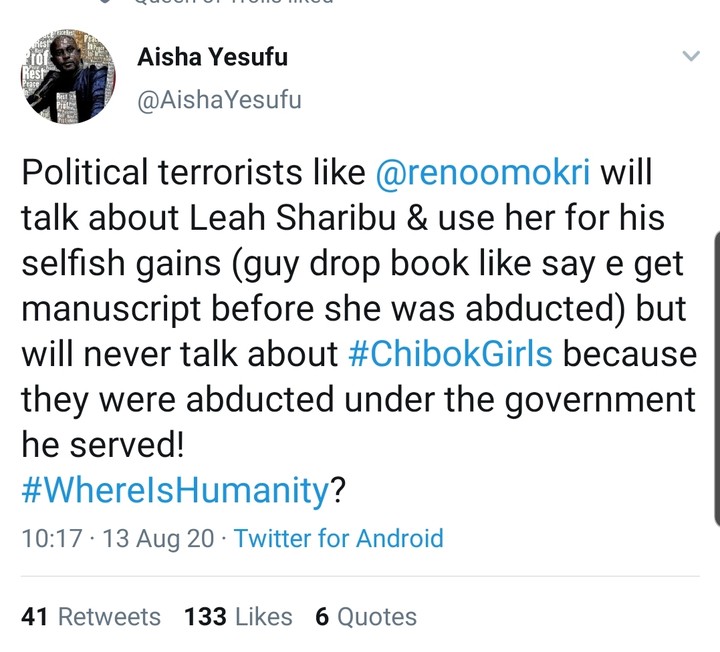Click the 10:17 tweet time
Image resolution: width=720 pixels, height=652 pixels.
51,538
